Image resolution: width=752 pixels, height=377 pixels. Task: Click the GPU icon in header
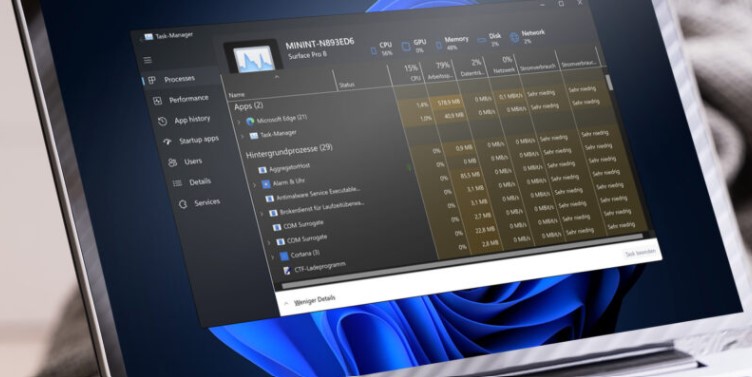pyautogui.click(x=407, y=47)
